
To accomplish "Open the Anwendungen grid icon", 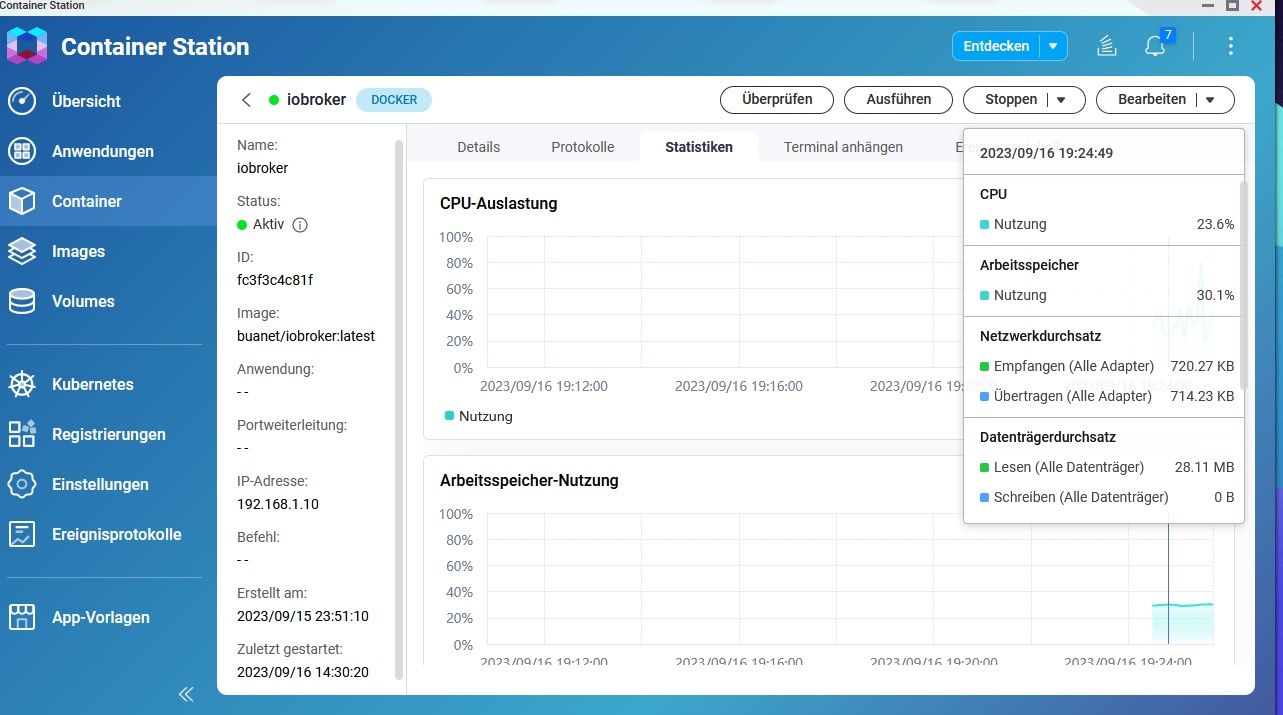I will click(x=22, y=151).
